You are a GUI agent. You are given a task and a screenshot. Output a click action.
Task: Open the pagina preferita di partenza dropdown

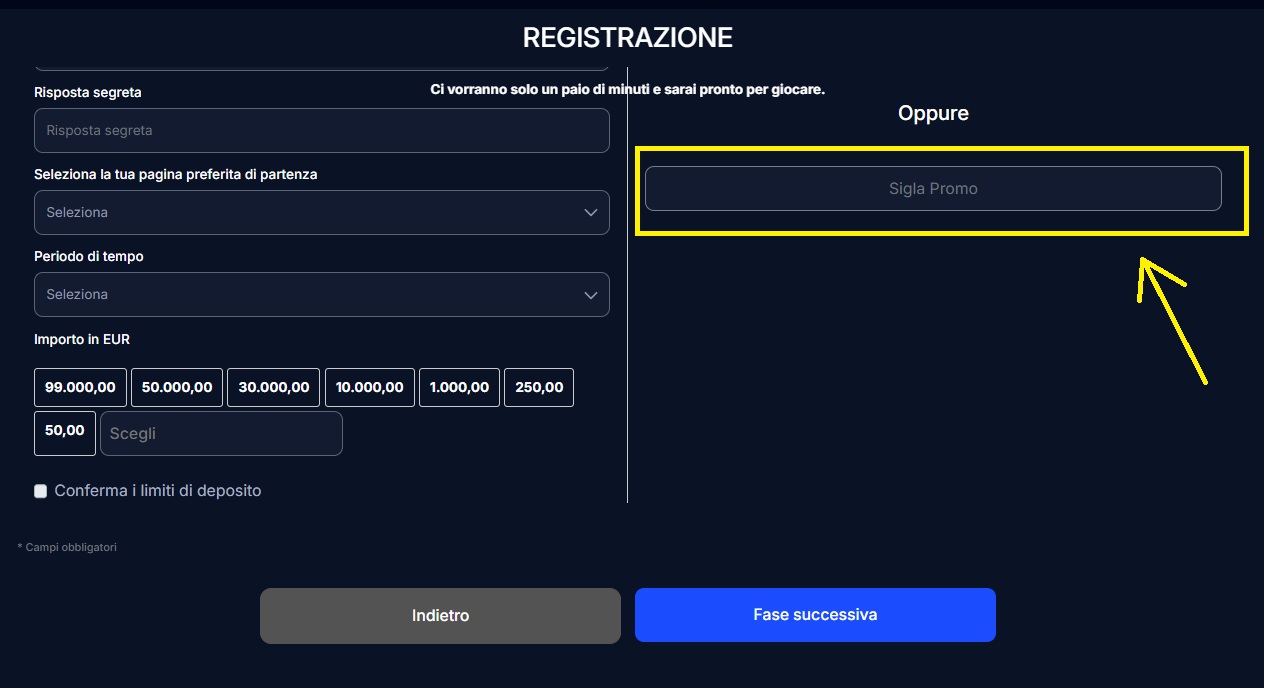pos(321,213)
